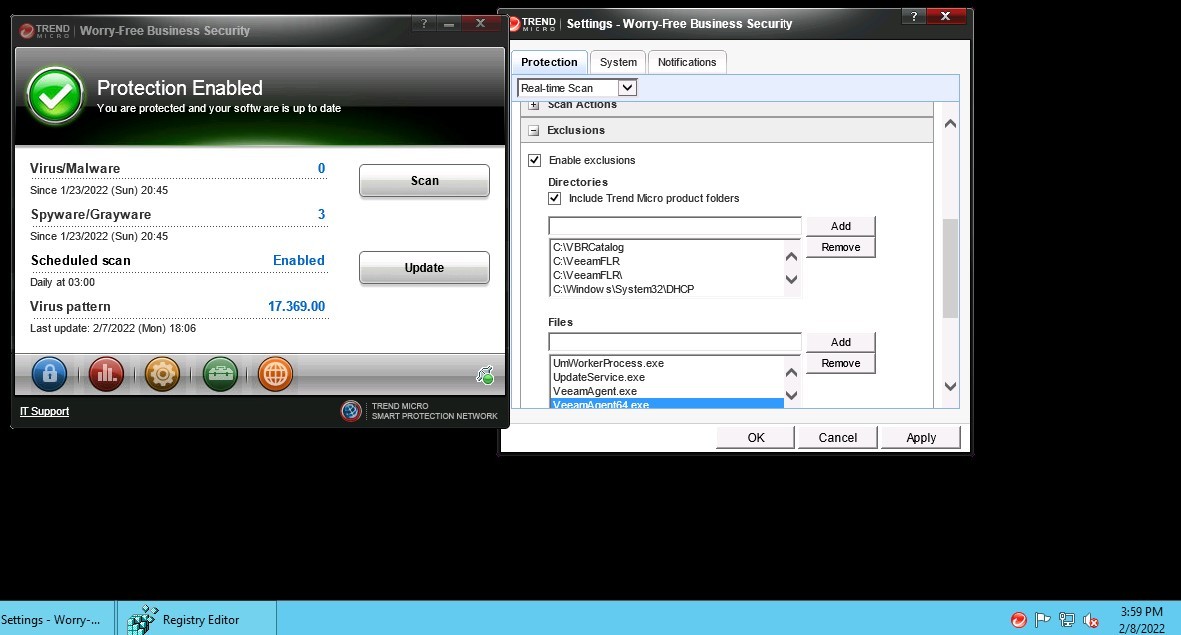Image resolution: width=1181 pixels, height=635 pixels.
Task: Switch to the Notifications tab
Action: pos(687,62)
